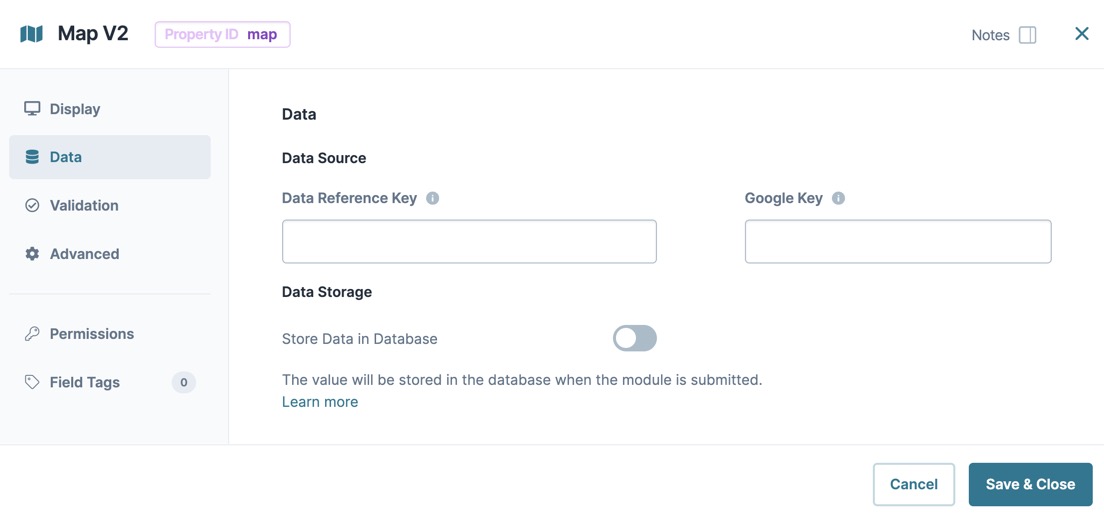Click the Cancel button
The height and width of the screenshot is (519, 1104).
(914, 484)
